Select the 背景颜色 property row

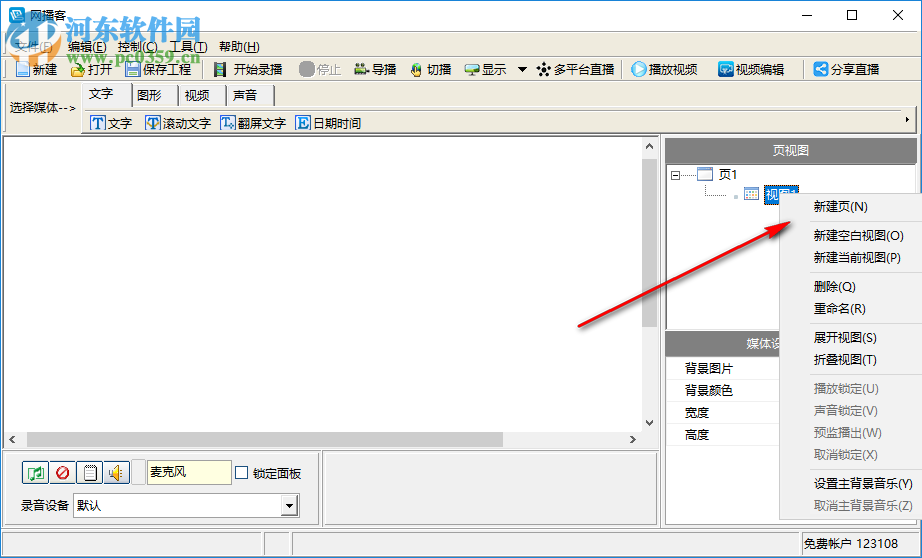(723, 390)
